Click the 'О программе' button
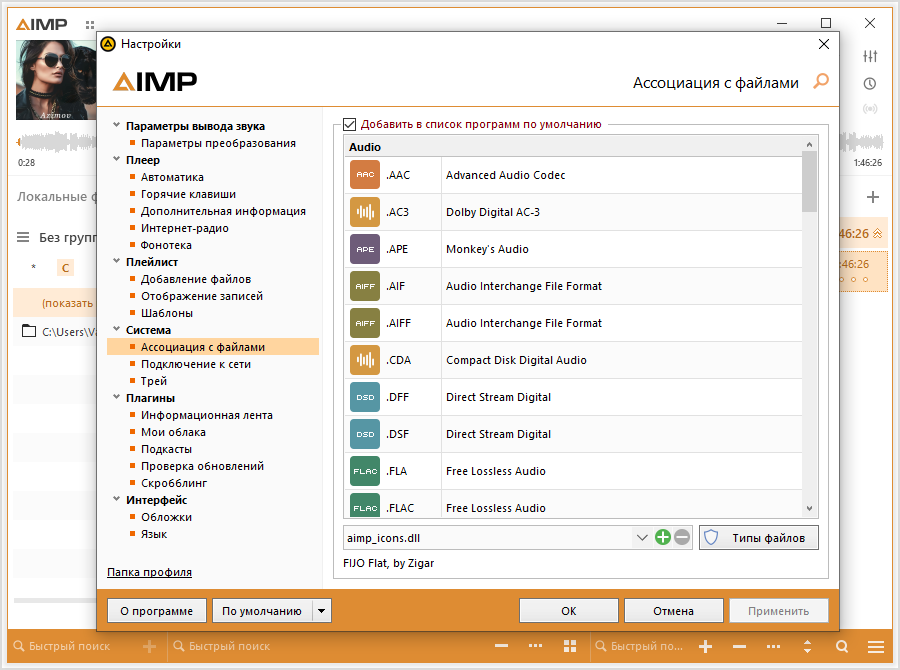 pyautogui.click(x=157, y=611)
